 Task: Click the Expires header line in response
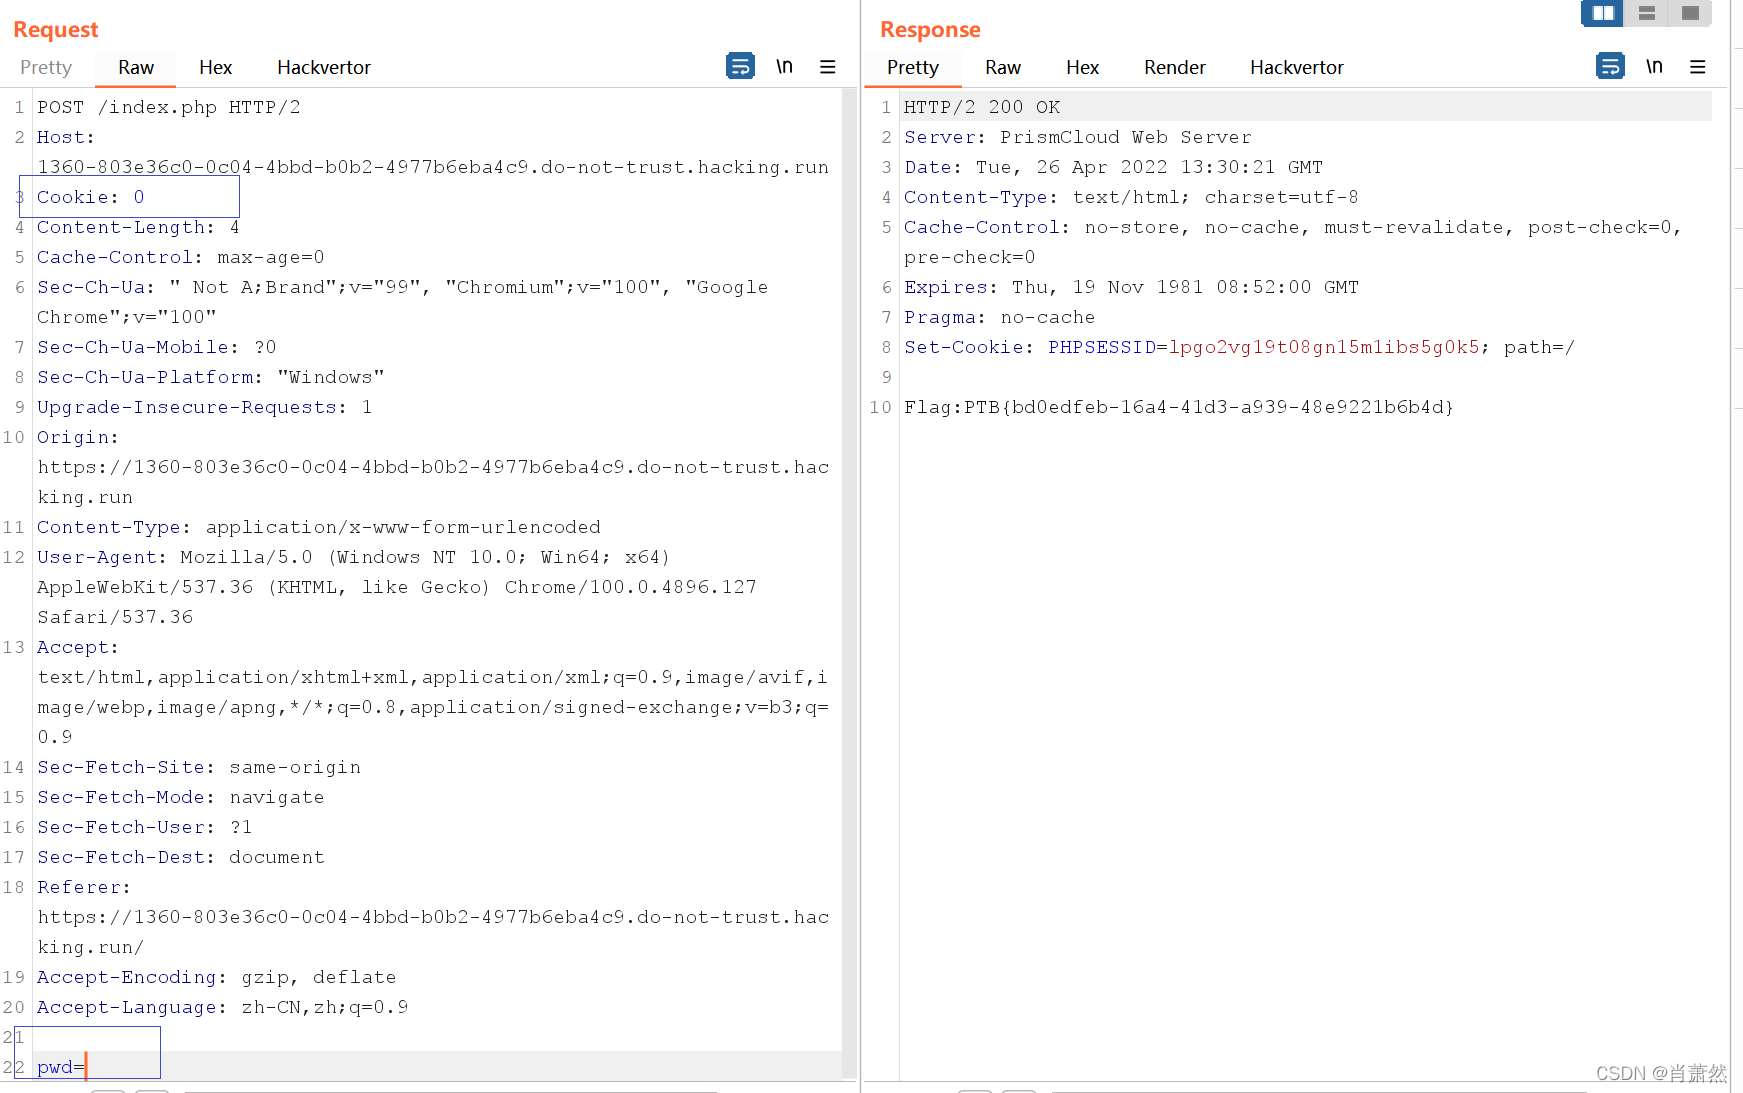pos(1132,287)
